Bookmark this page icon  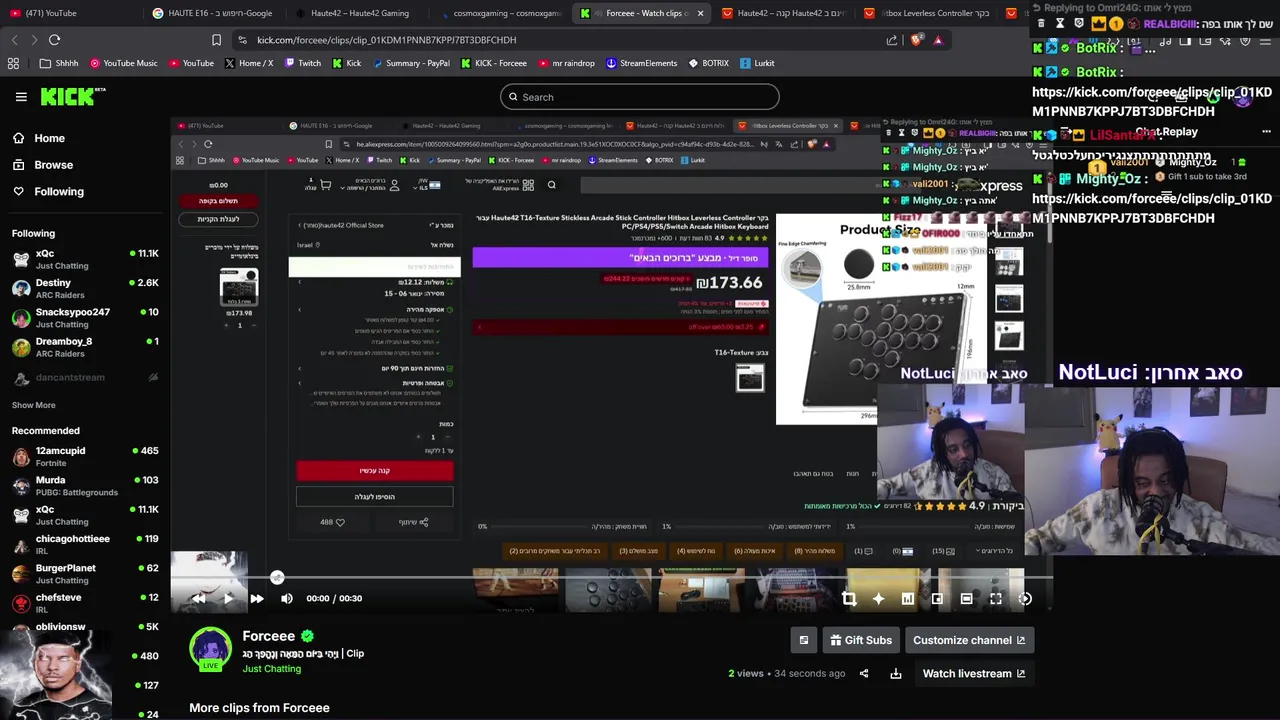(216, 39)
